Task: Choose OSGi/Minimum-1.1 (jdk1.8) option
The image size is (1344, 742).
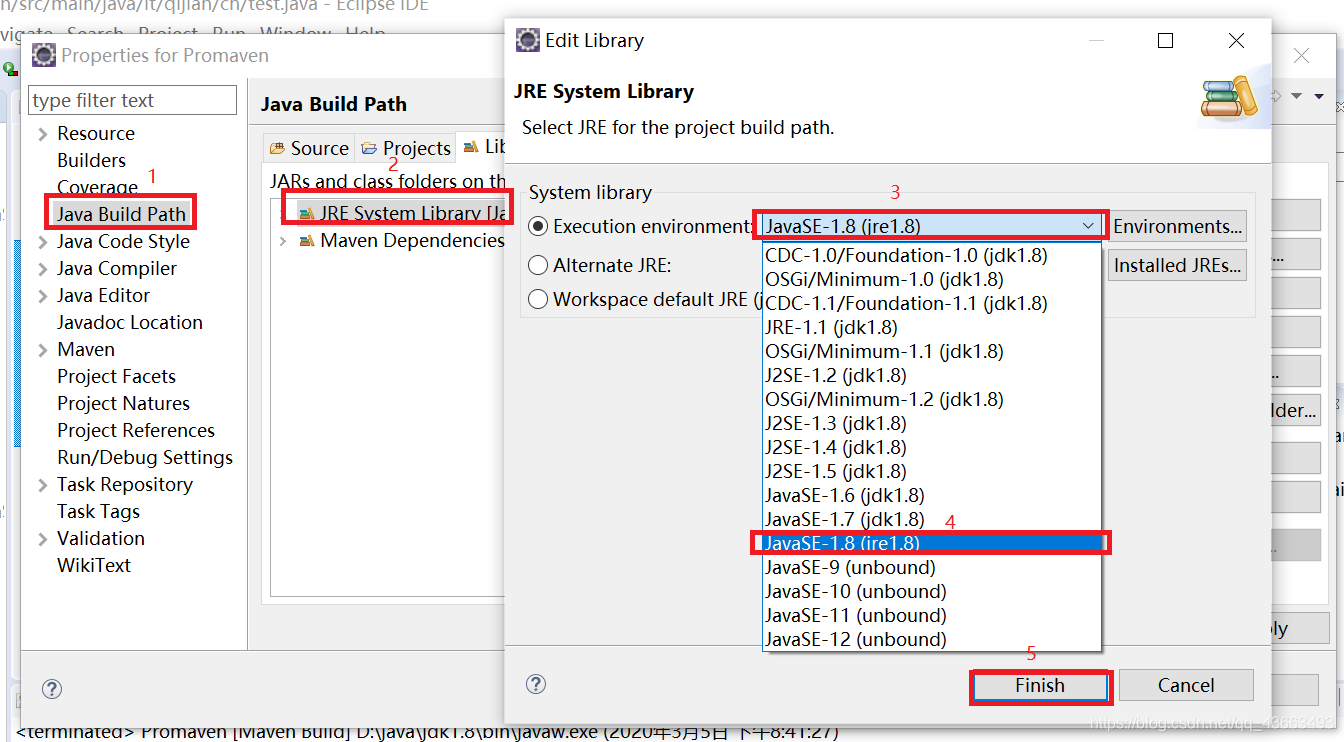Action: 932,351
